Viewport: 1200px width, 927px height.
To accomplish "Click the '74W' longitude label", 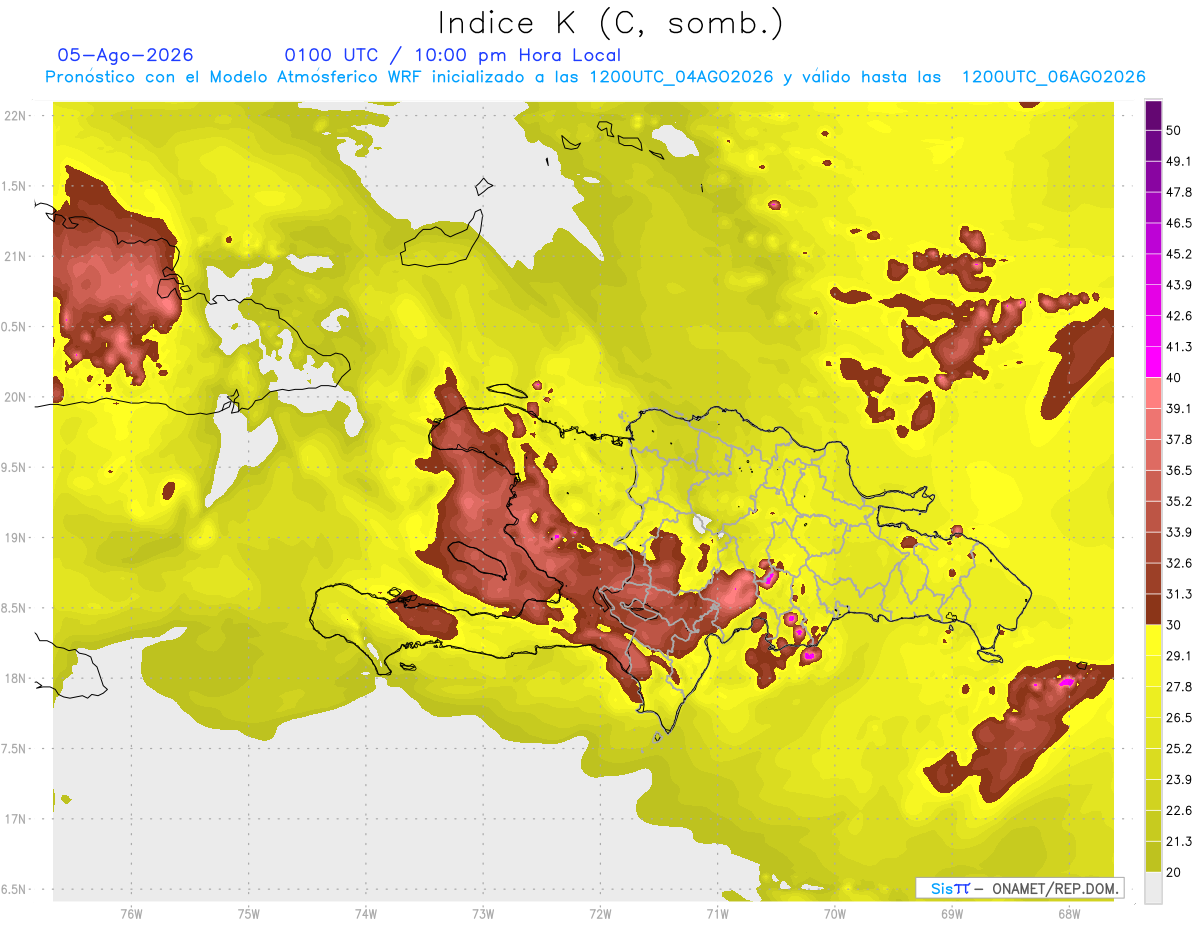I will pyautogui.click(x=365, y=913).
